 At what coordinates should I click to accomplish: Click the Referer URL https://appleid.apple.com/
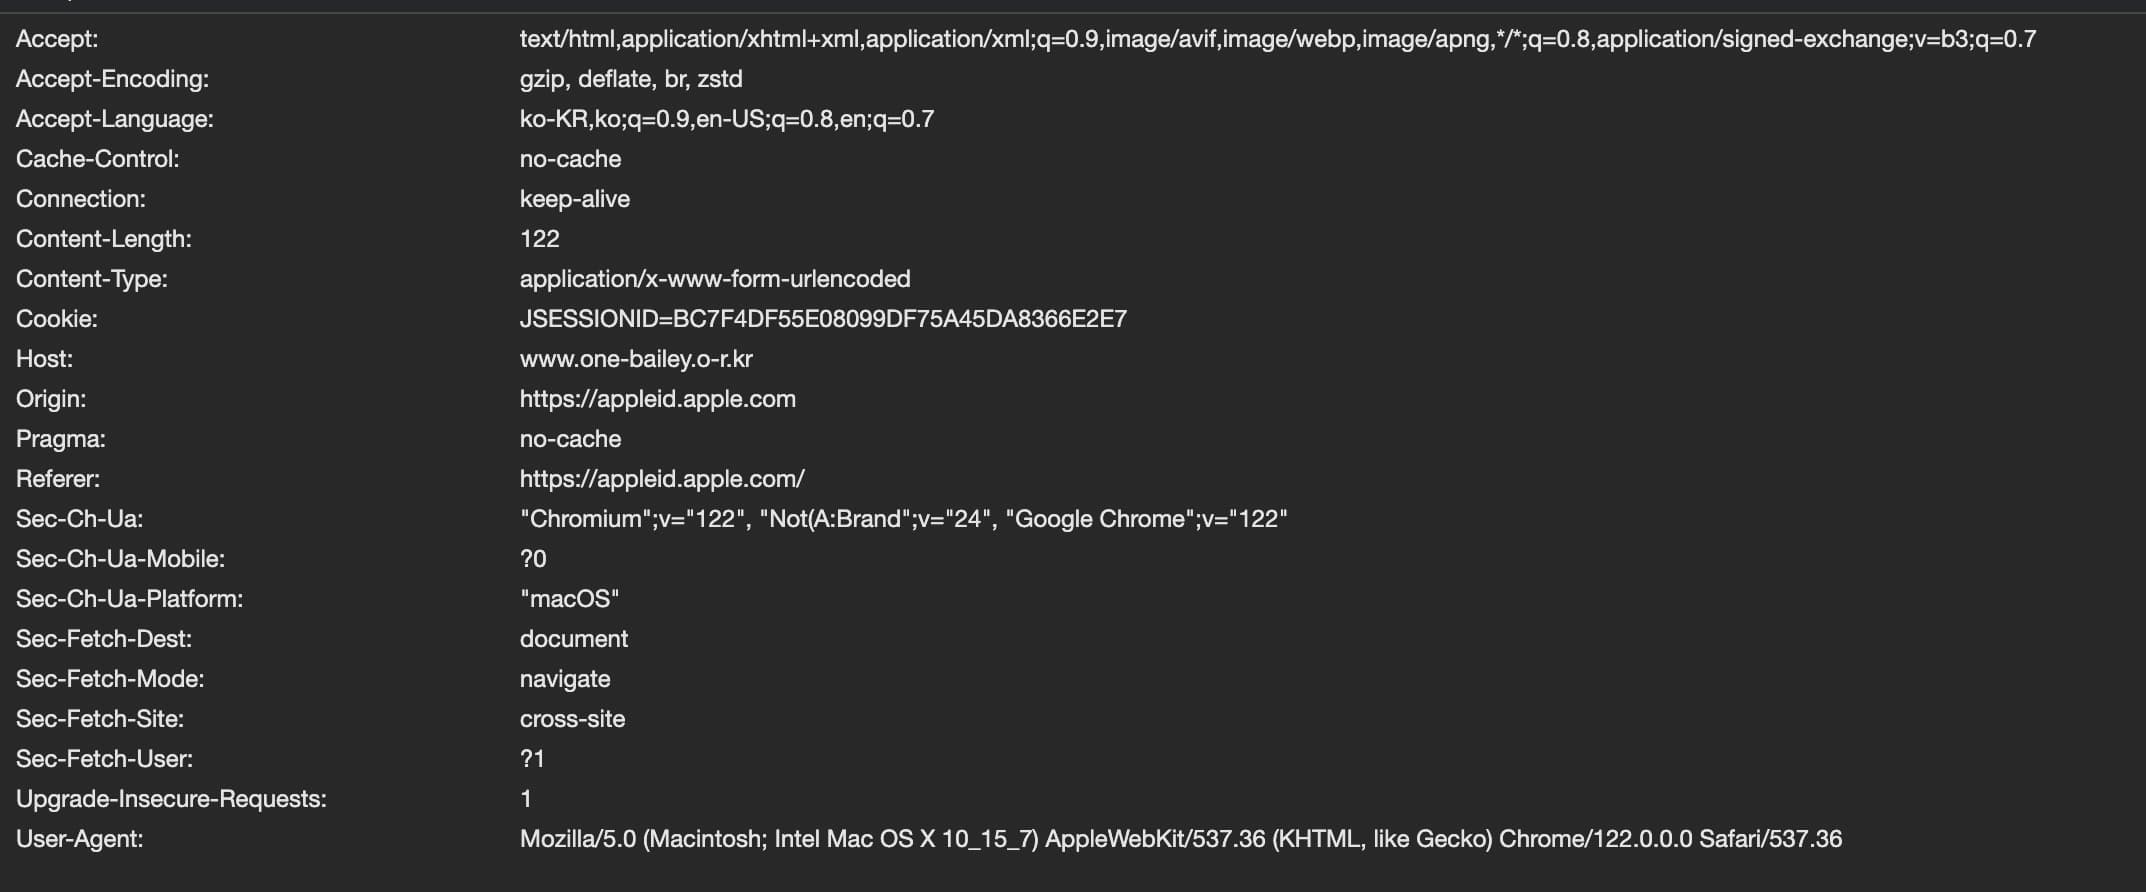tap(661, 479)
